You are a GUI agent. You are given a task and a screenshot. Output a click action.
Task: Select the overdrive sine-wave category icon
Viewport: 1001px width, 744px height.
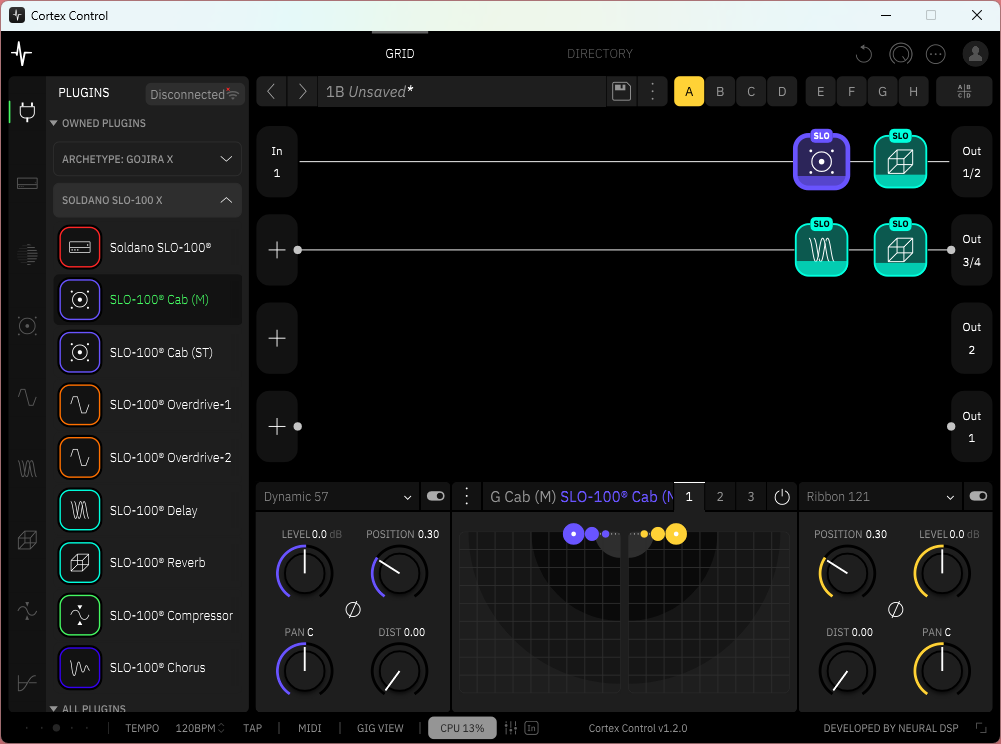click(27, 397)
